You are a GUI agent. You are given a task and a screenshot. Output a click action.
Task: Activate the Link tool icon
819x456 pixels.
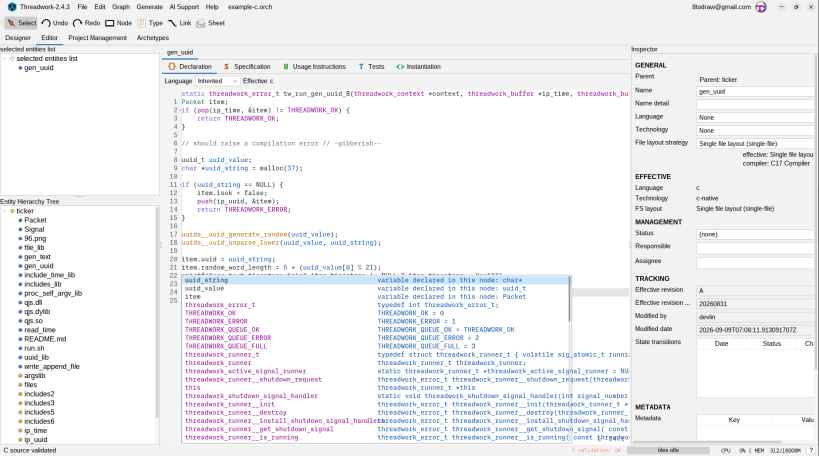click(172, 23)
